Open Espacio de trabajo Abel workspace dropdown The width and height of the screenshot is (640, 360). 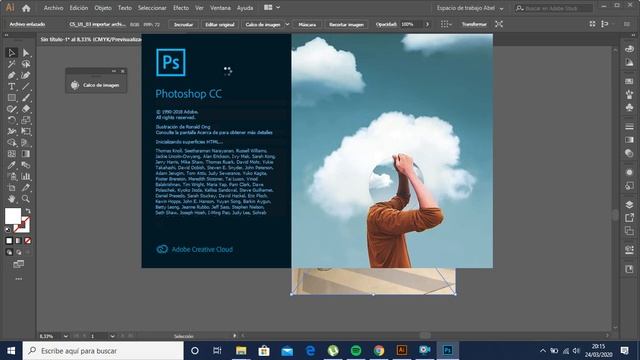(470, 8)
